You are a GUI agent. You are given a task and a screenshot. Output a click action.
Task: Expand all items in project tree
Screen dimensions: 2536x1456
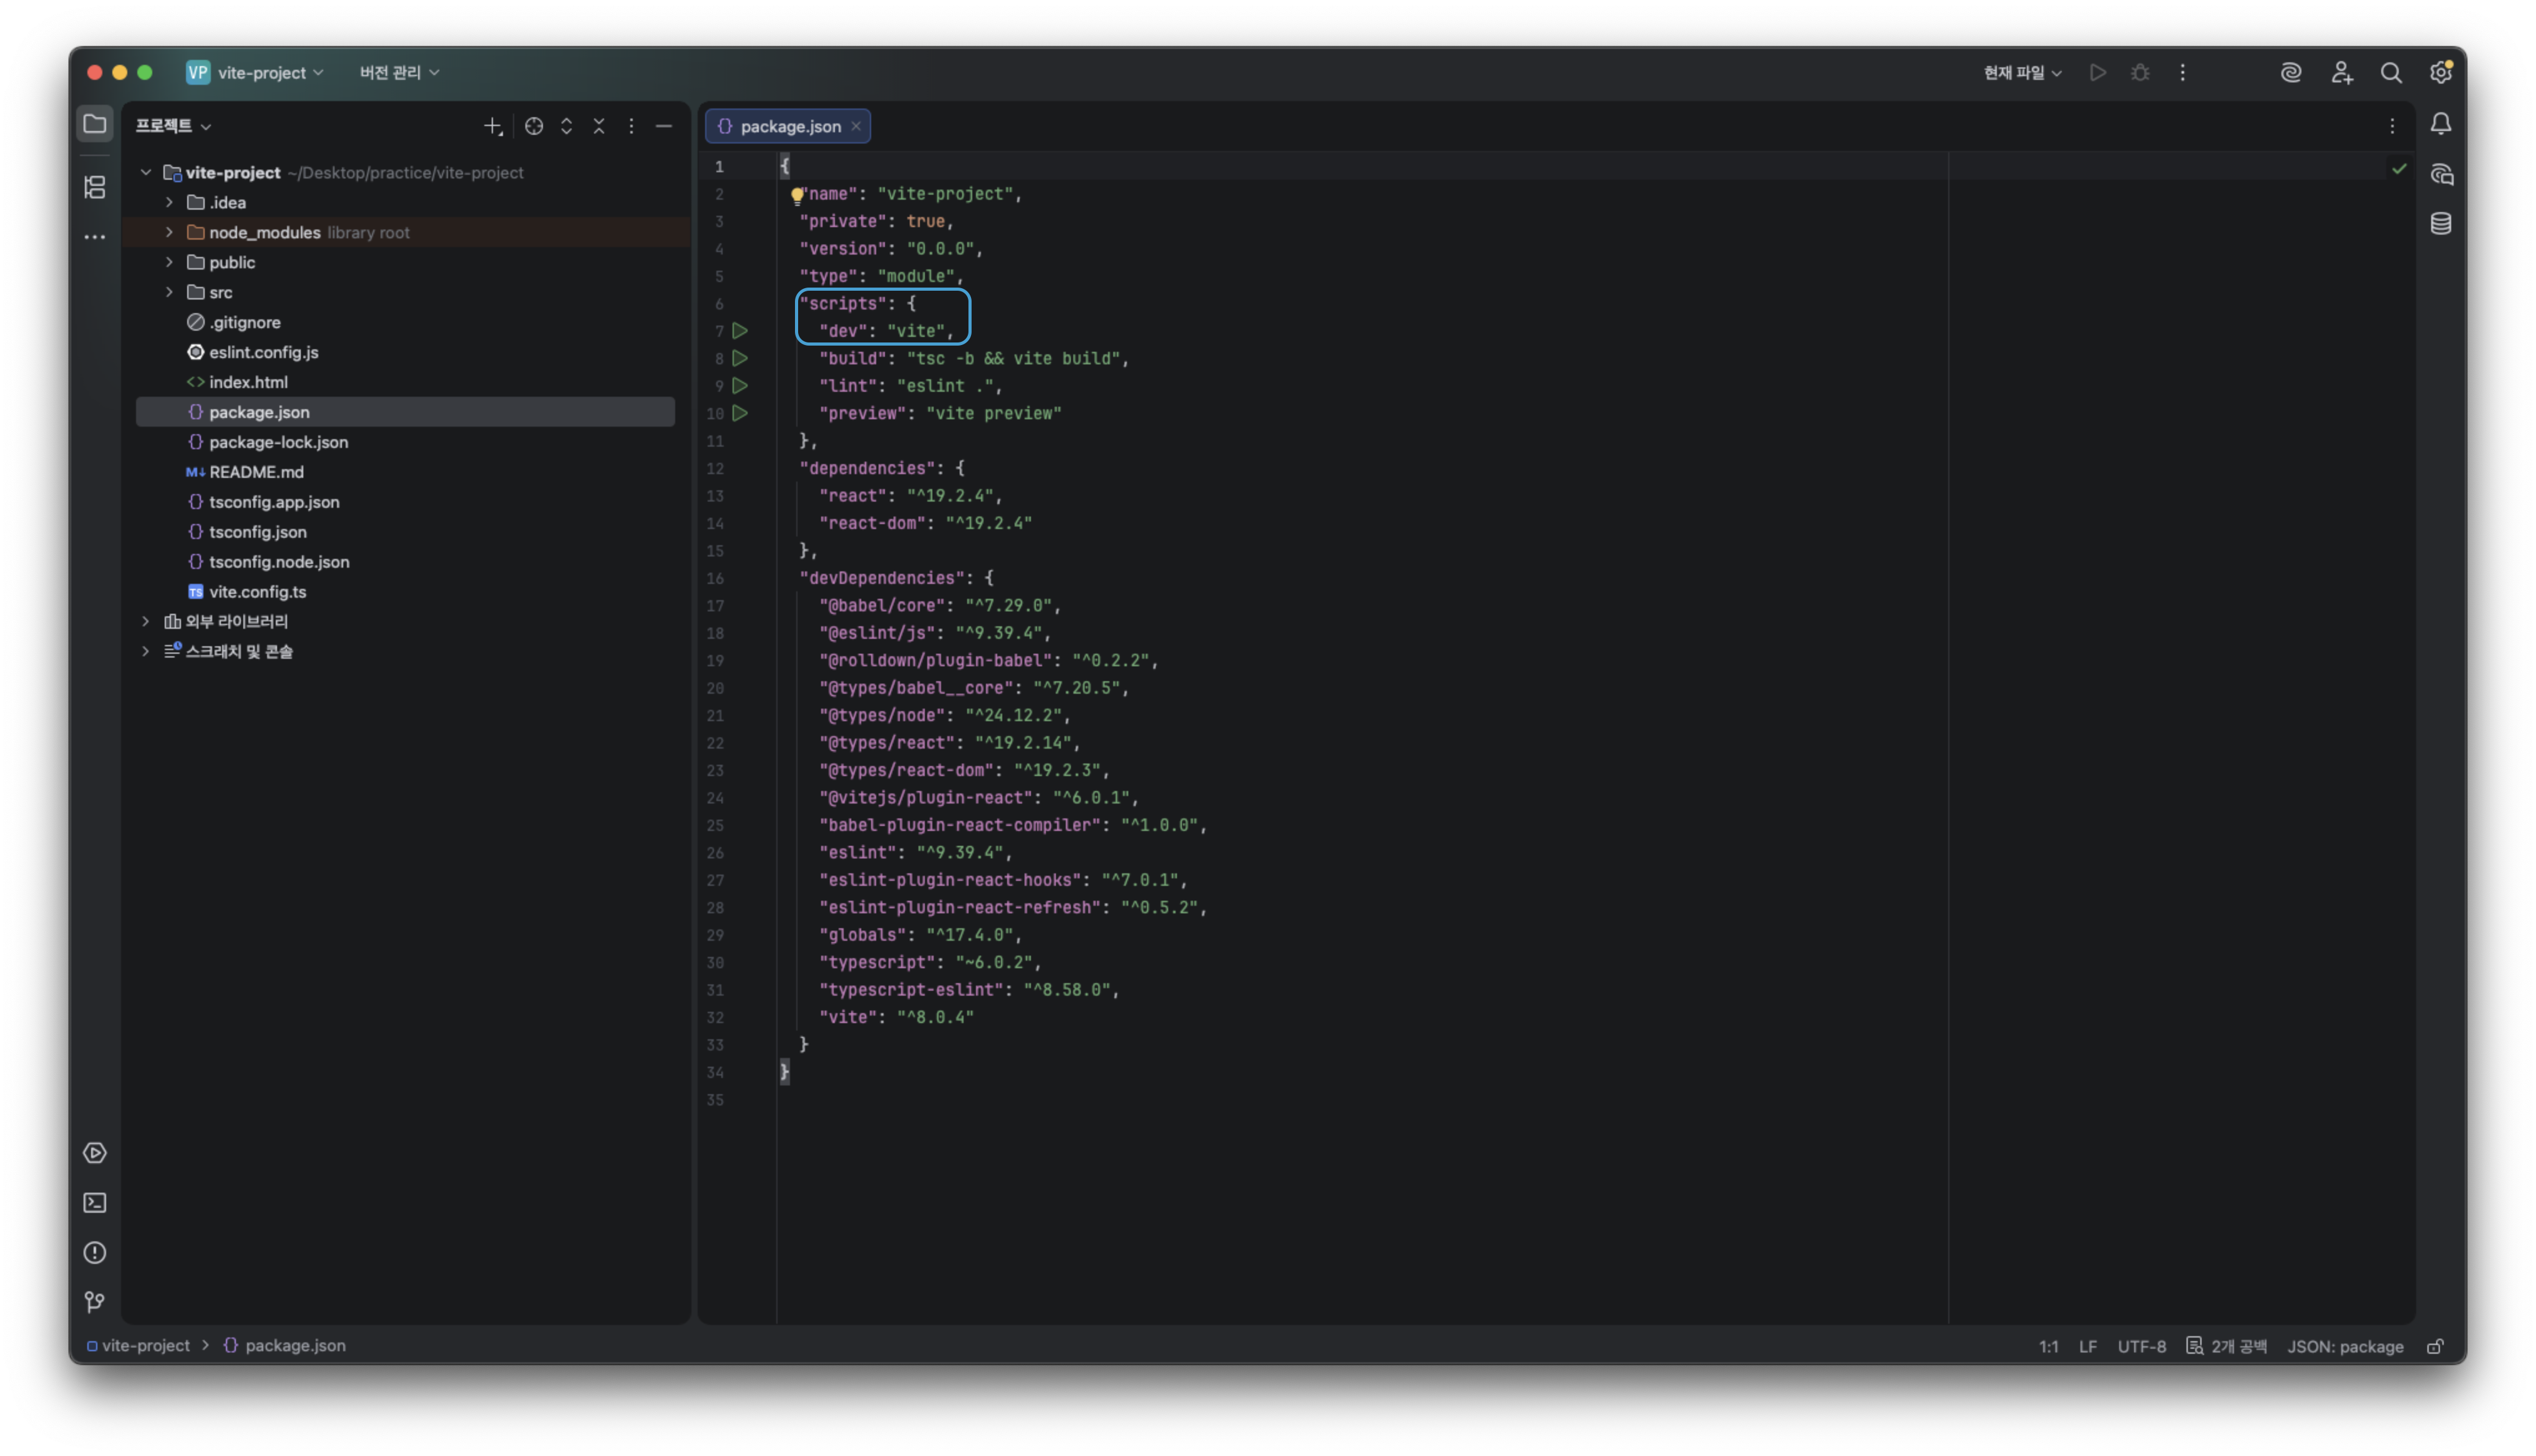click(x=567, y=126)
